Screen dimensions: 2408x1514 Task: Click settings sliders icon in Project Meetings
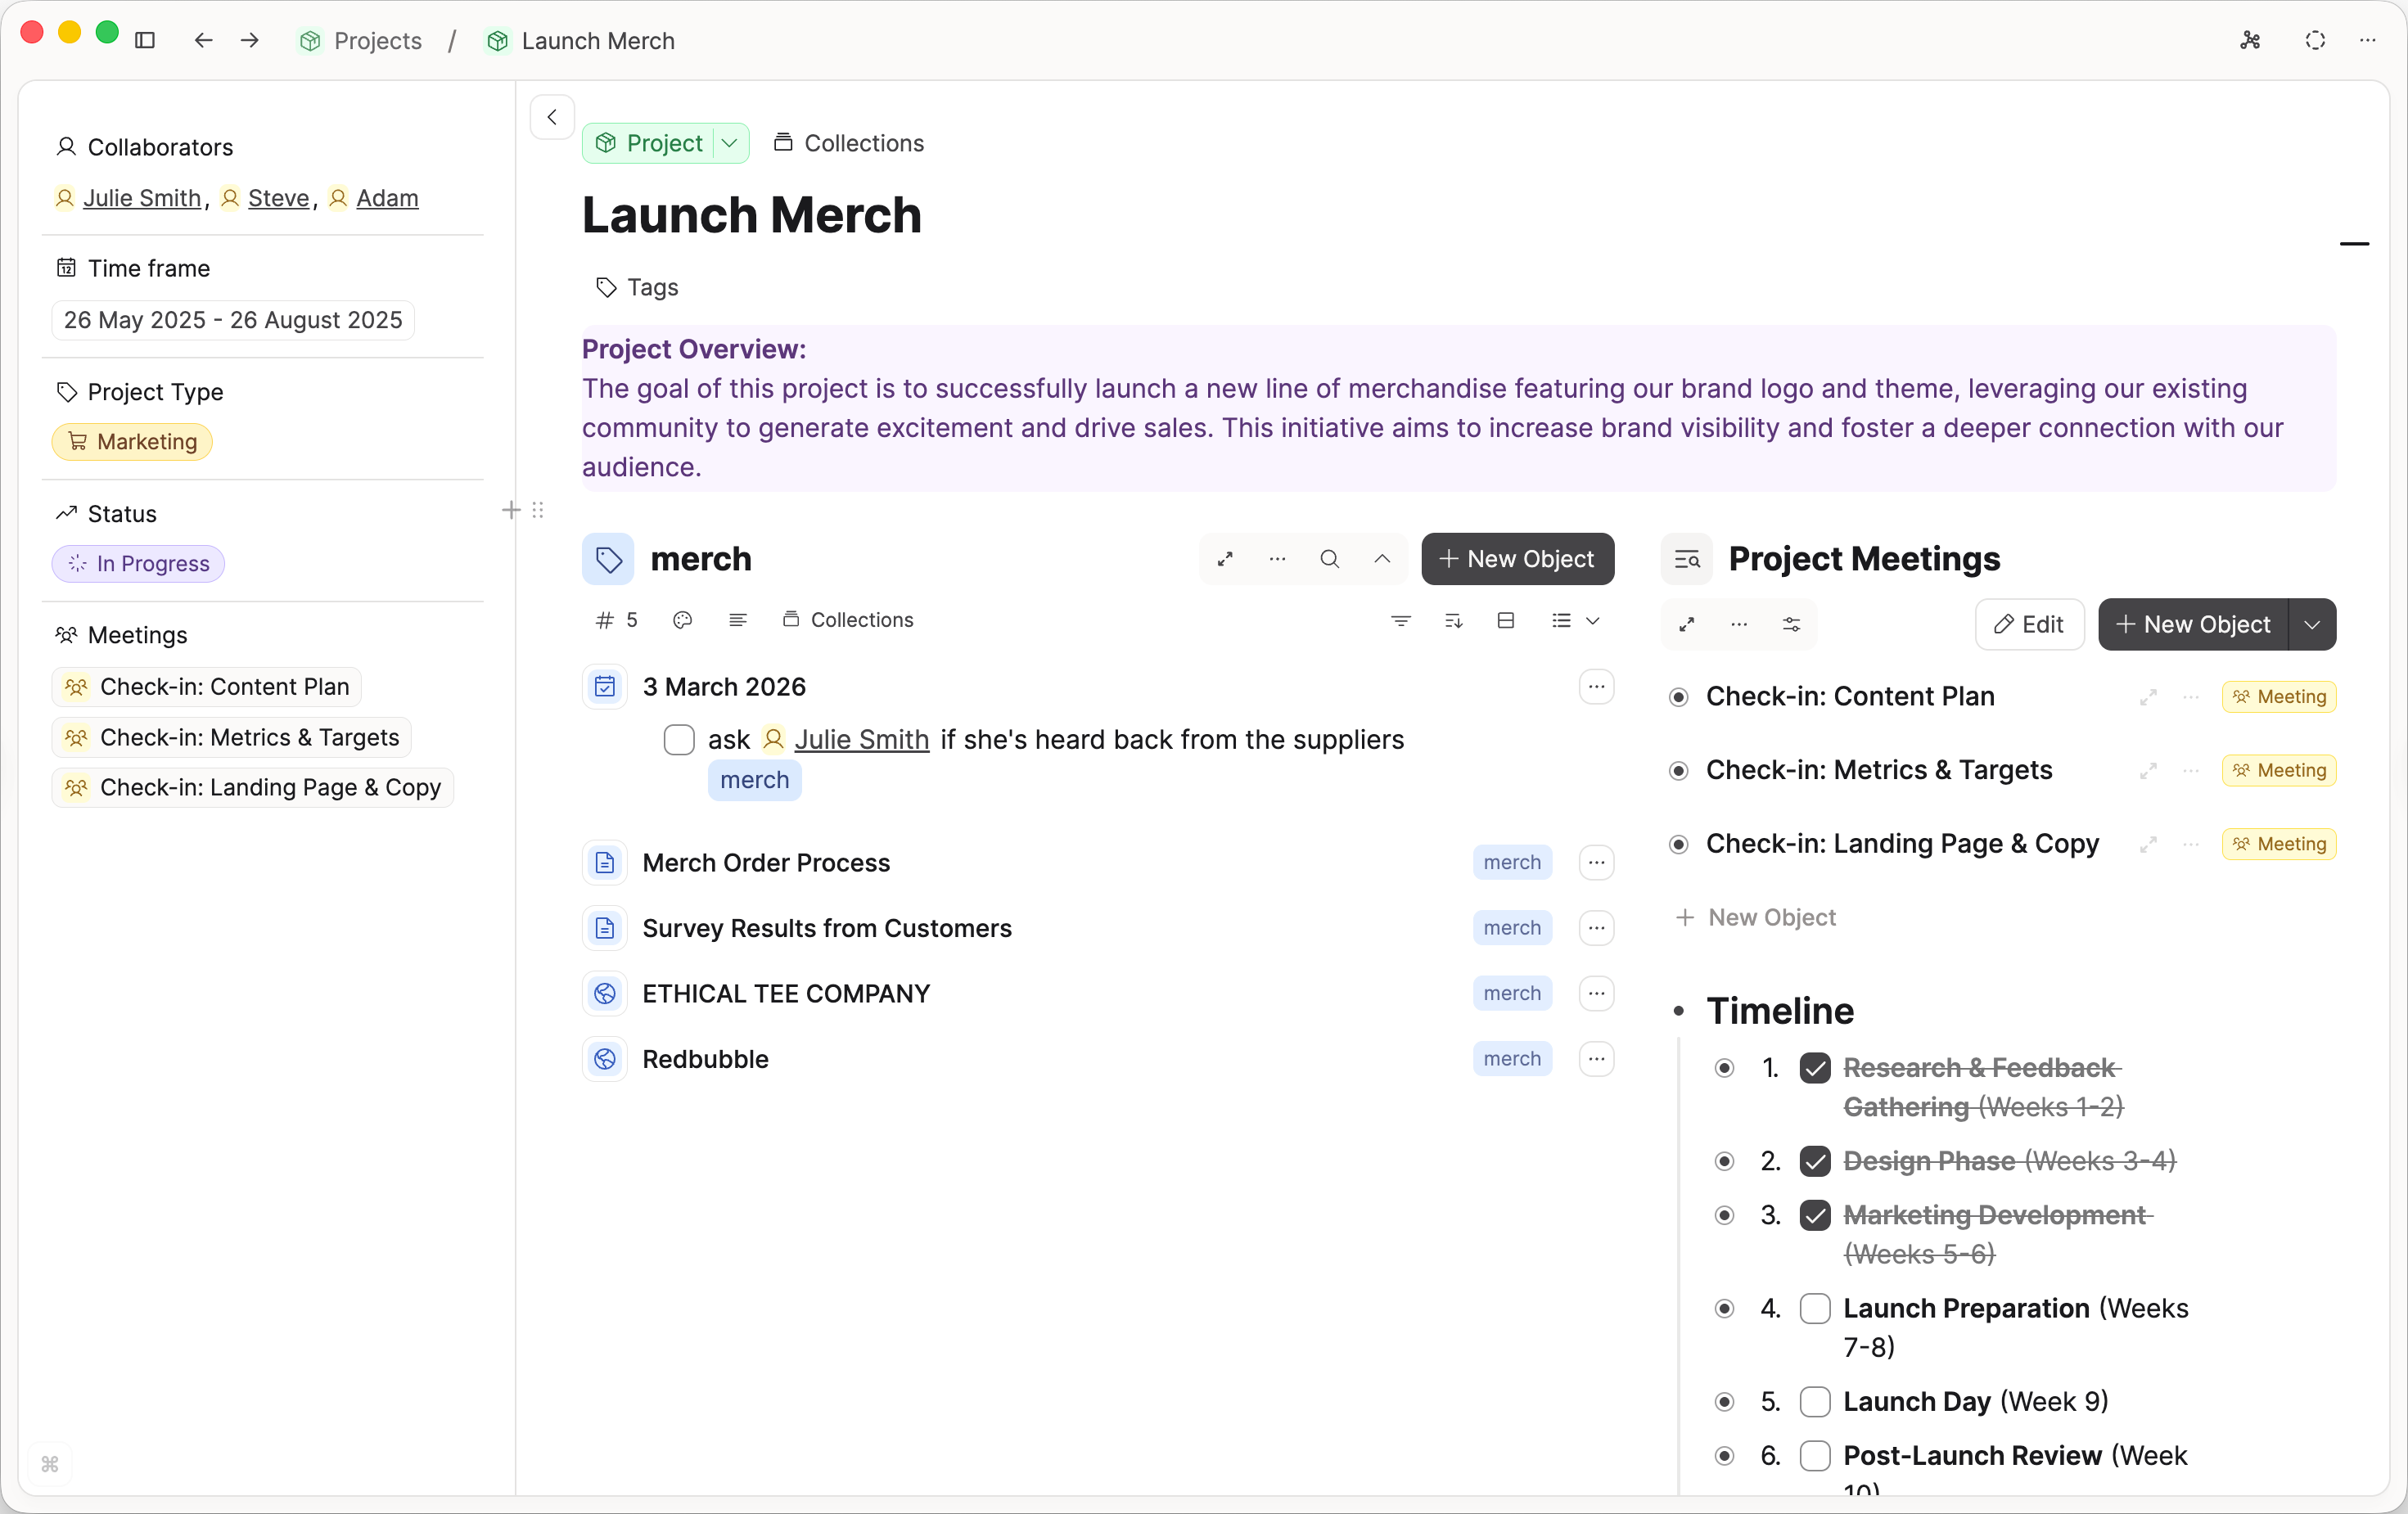[1791, 624]
